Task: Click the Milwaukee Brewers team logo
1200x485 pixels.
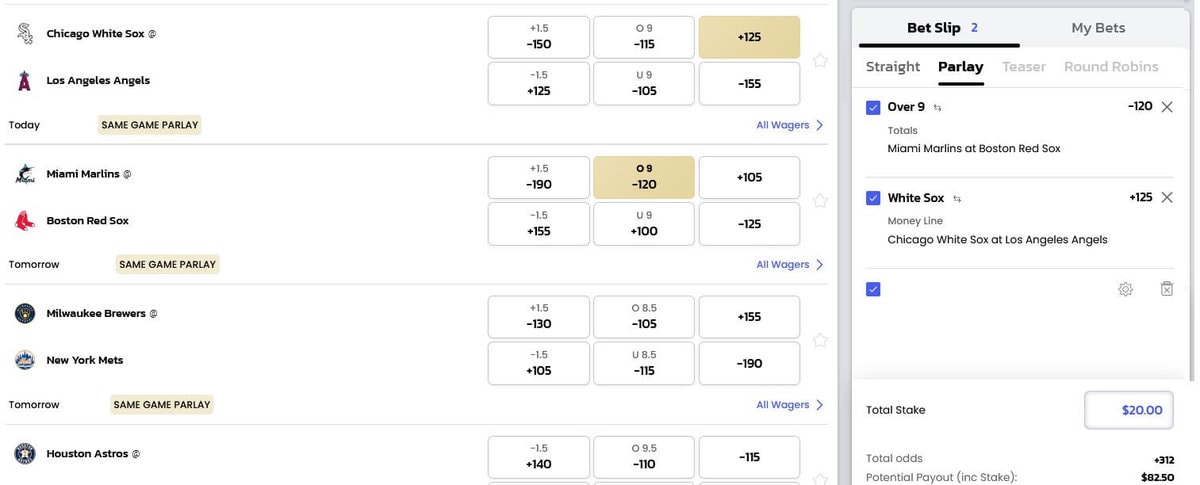Action: 25,314
